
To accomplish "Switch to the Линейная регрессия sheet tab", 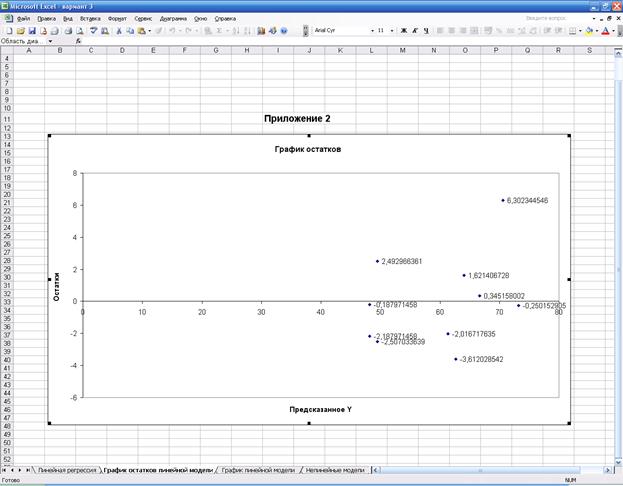I will [67, 468].
